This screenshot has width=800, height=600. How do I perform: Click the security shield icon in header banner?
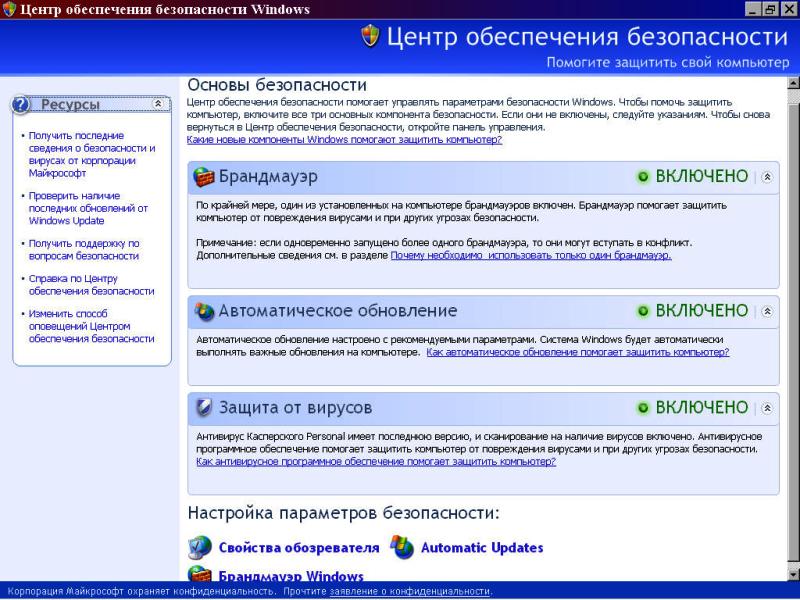(370, 36)
